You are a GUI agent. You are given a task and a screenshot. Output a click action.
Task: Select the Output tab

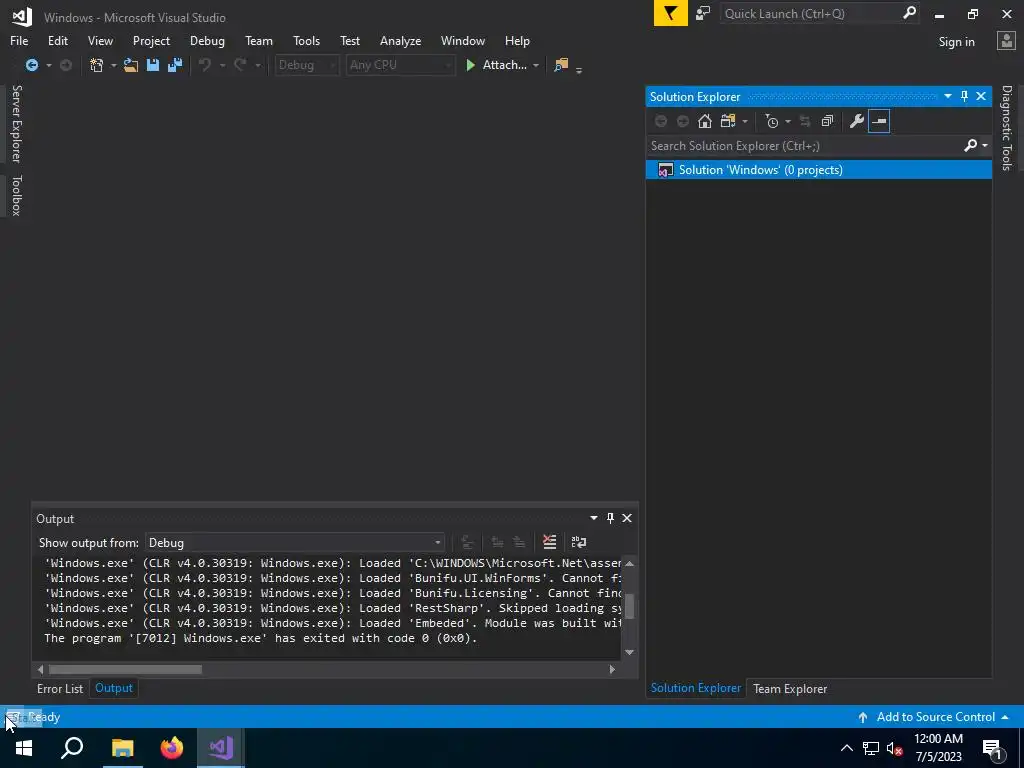[x=114, y=688]
